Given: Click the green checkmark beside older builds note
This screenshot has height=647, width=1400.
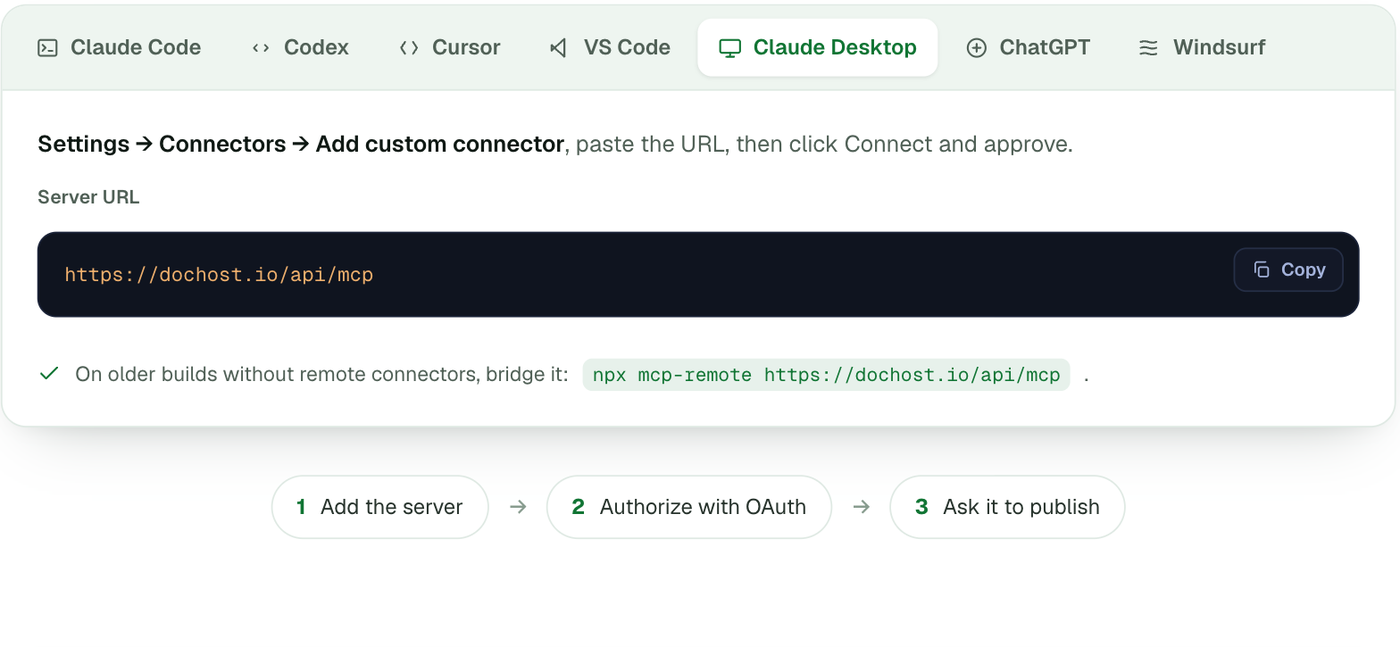Looking at the screenshot, I should 49,374.
